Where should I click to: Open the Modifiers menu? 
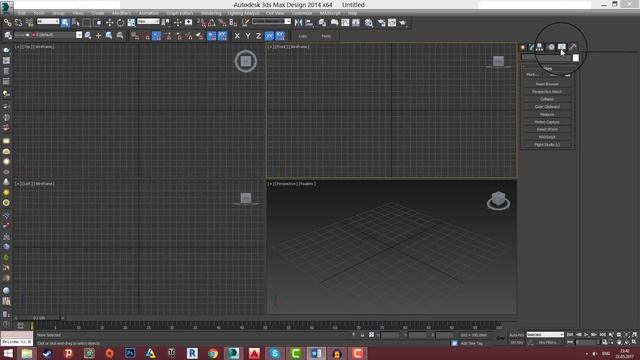(121, 13)
